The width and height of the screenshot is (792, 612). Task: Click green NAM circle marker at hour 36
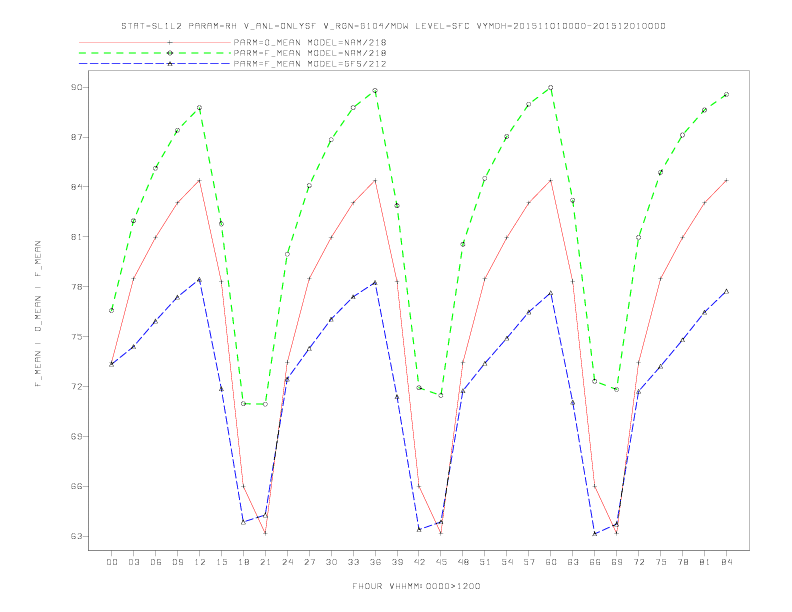(x=375, y=91)
